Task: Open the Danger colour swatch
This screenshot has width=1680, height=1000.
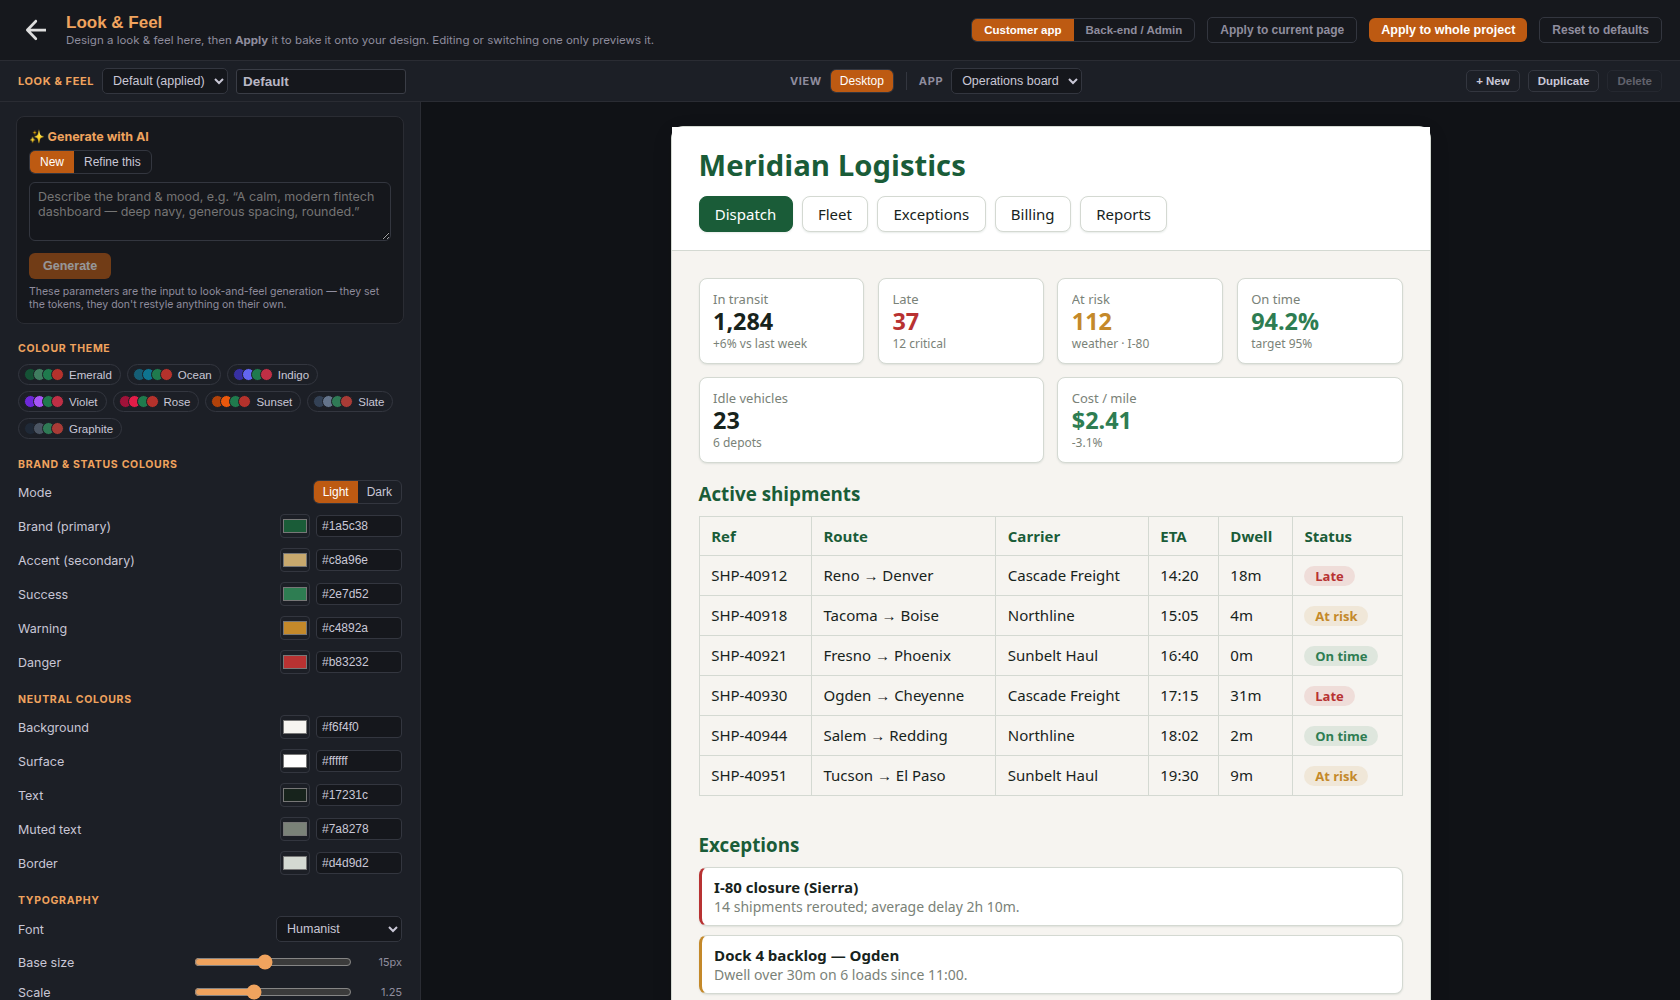Action: tap(295, 662)
